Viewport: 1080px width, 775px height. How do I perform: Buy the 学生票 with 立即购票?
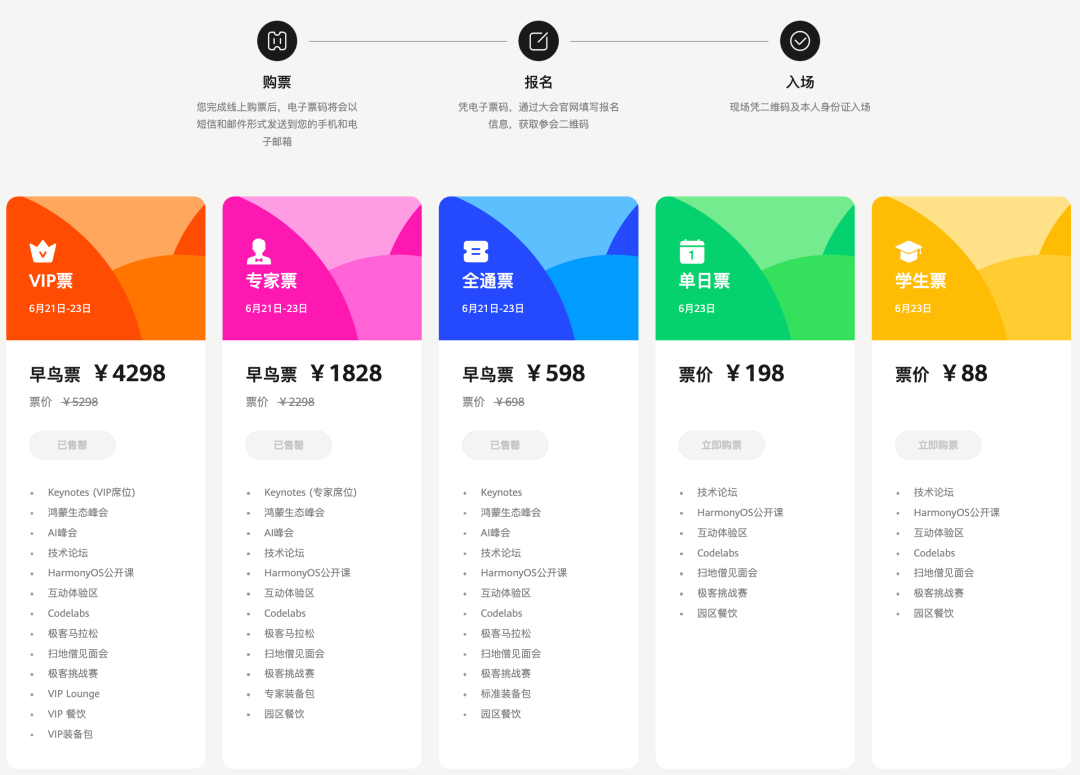click(938, 445)
